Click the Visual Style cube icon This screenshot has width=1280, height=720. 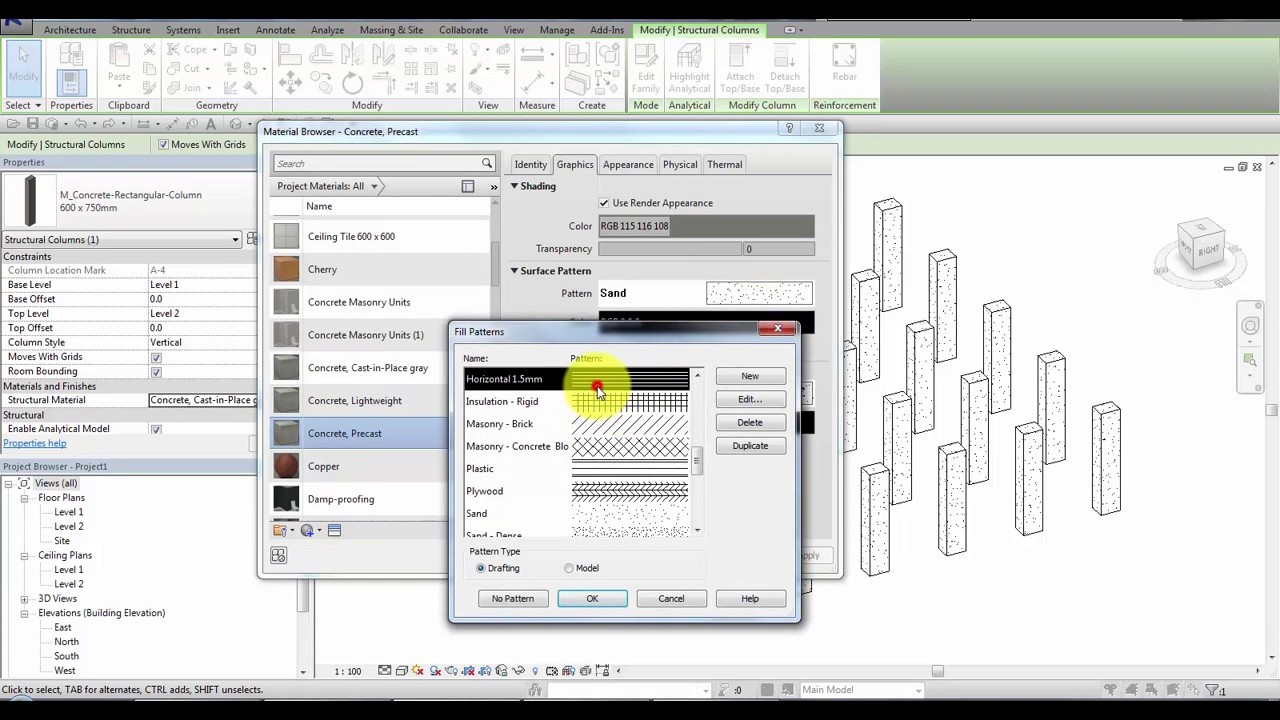pos(401,671)
